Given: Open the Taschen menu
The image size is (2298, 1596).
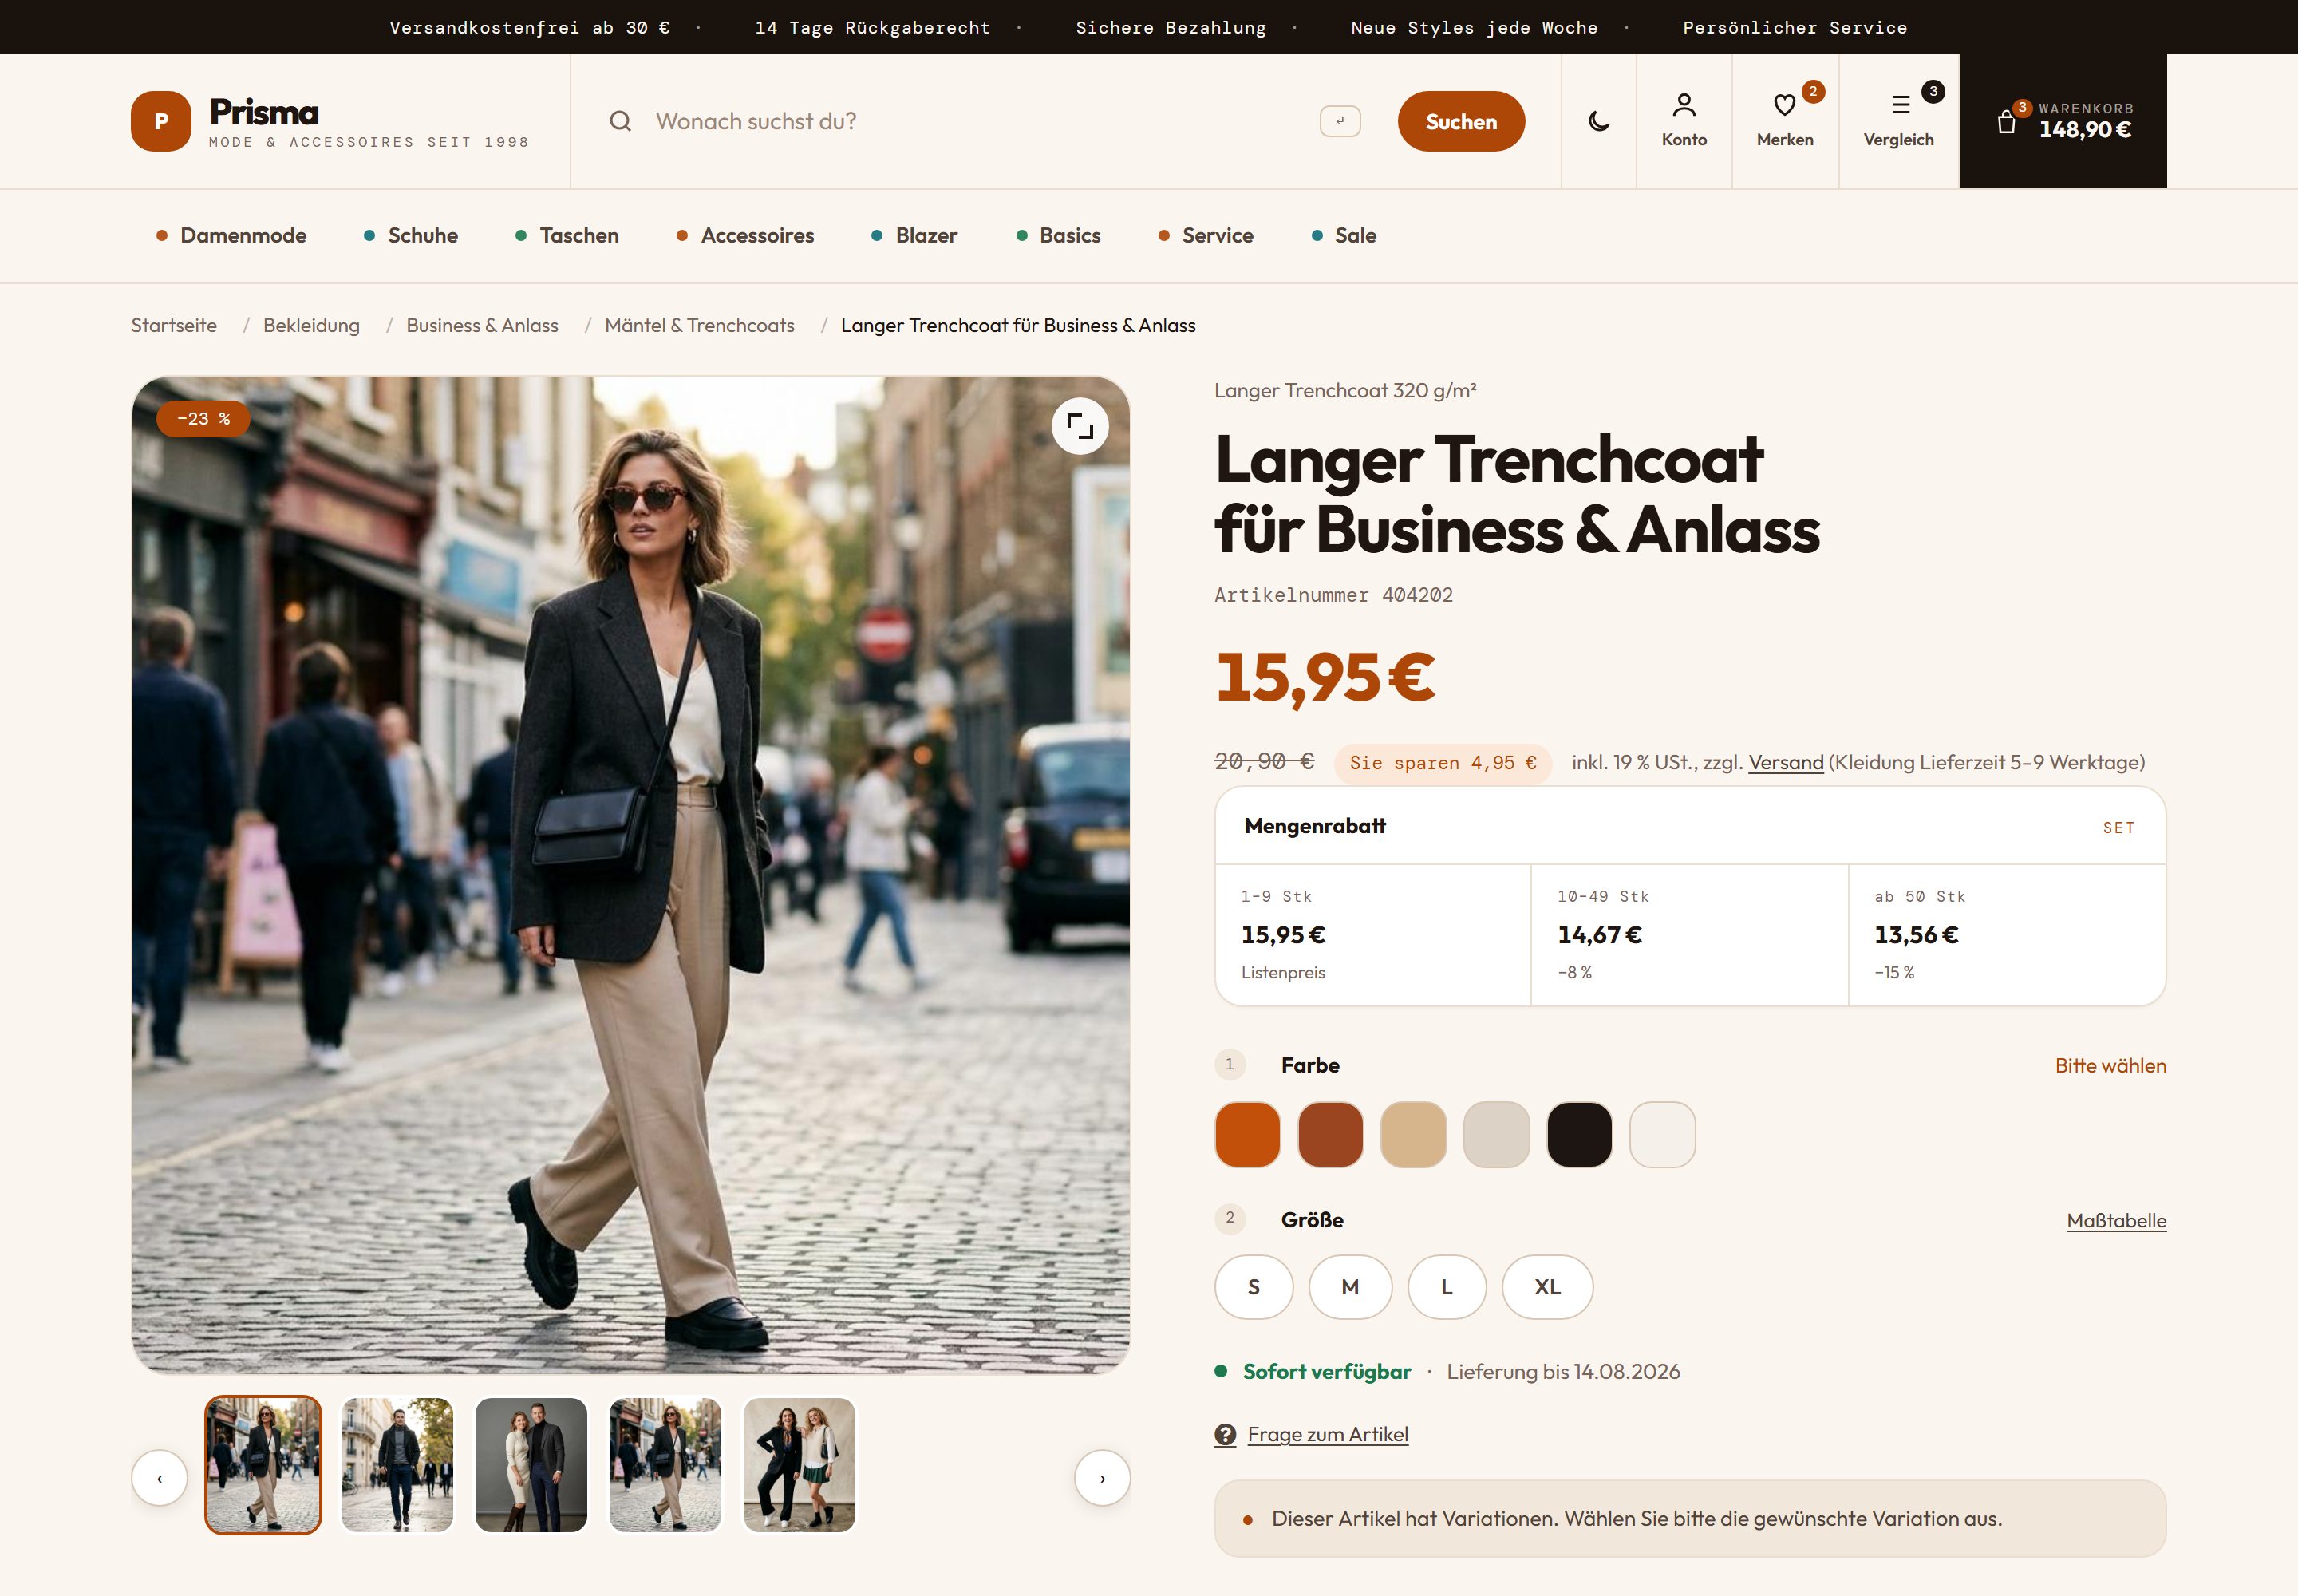Looking at the screenshot, I should click(567, 235).
